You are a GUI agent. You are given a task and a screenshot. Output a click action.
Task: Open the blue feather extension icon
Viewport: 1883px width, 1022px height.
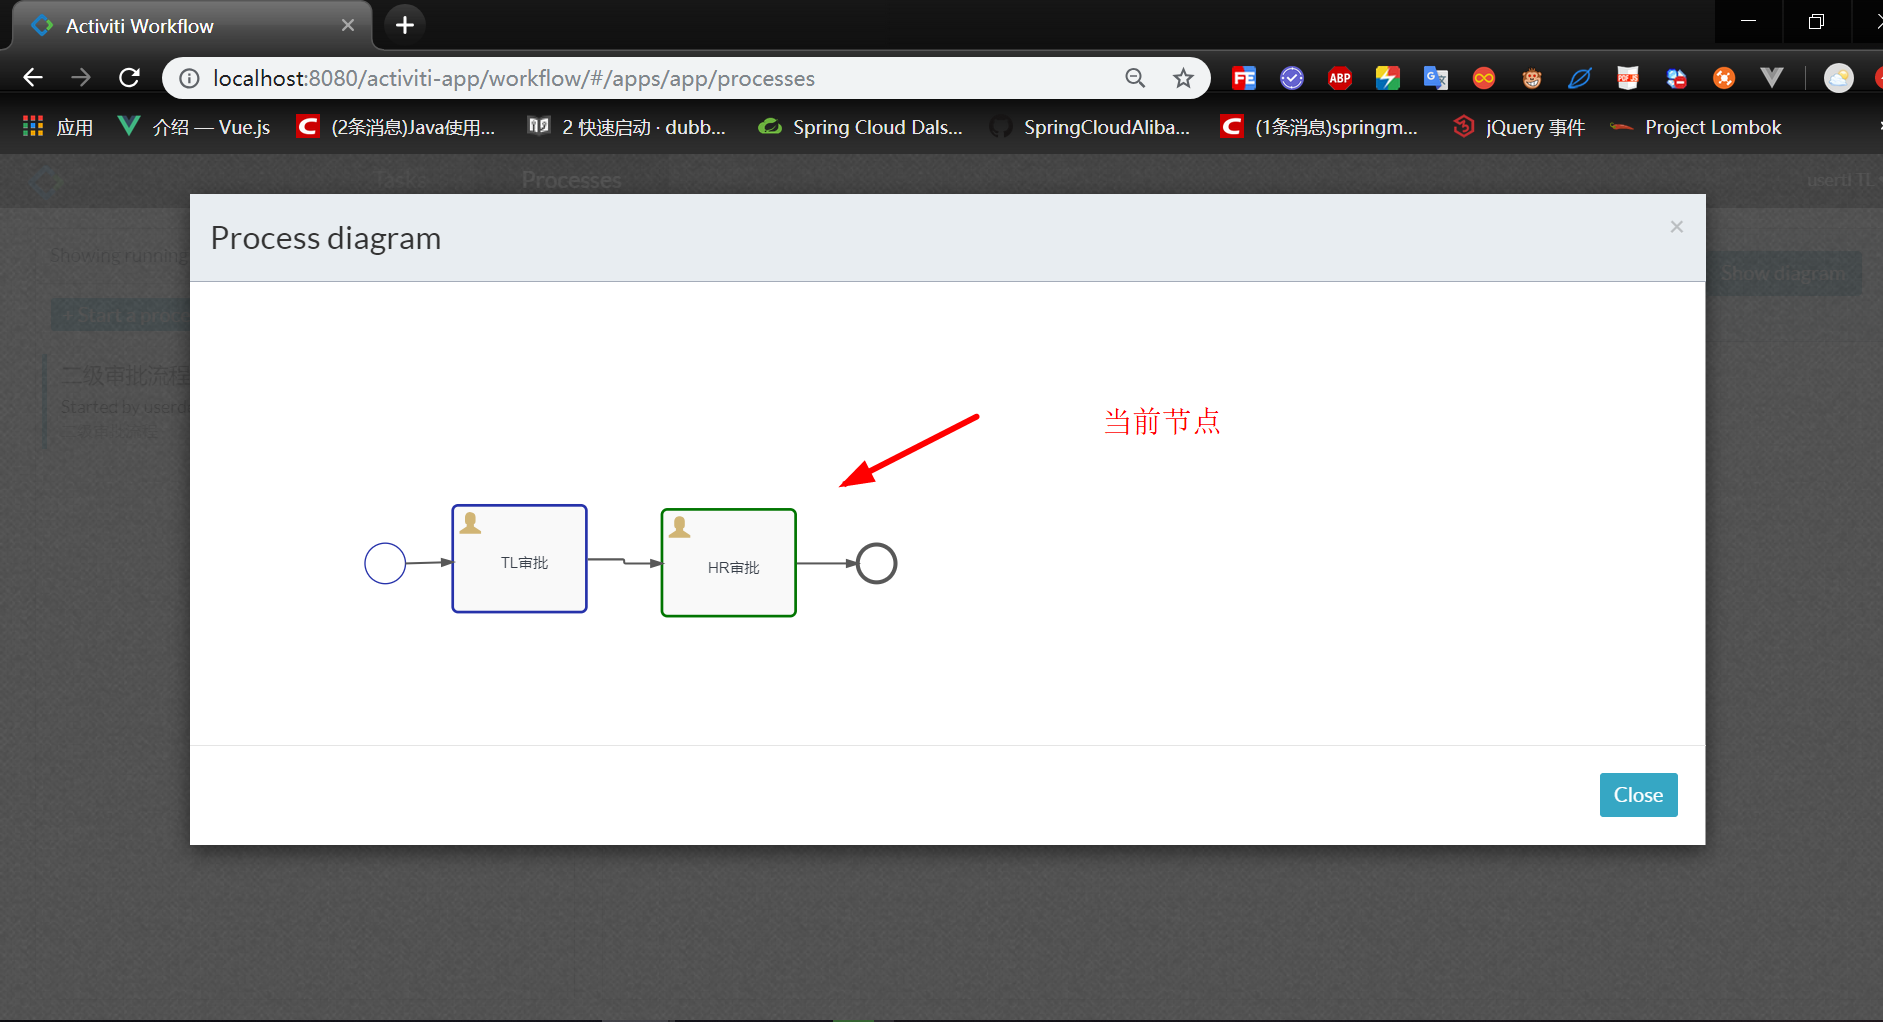coord(1580,78)
